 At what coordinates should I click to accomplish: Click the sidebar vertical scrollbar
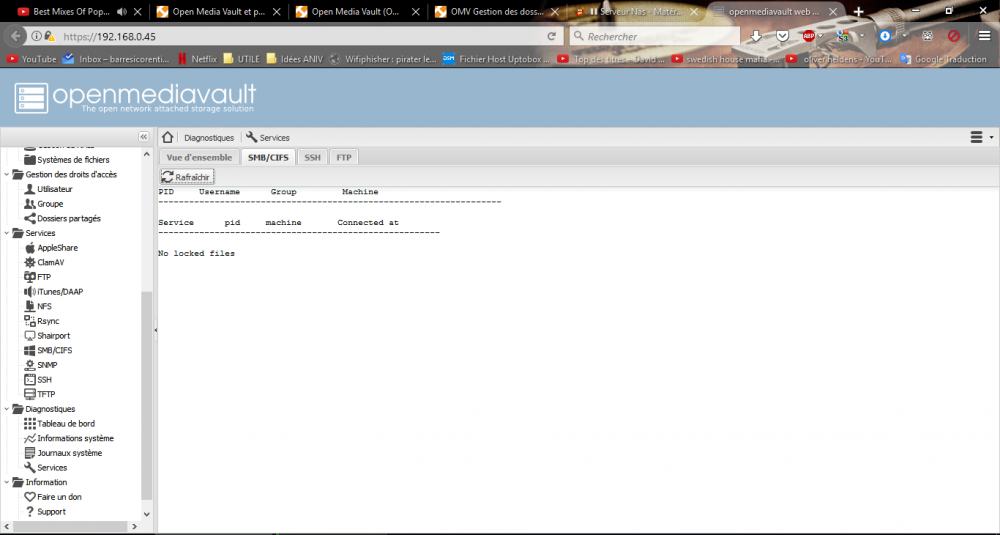147,395
